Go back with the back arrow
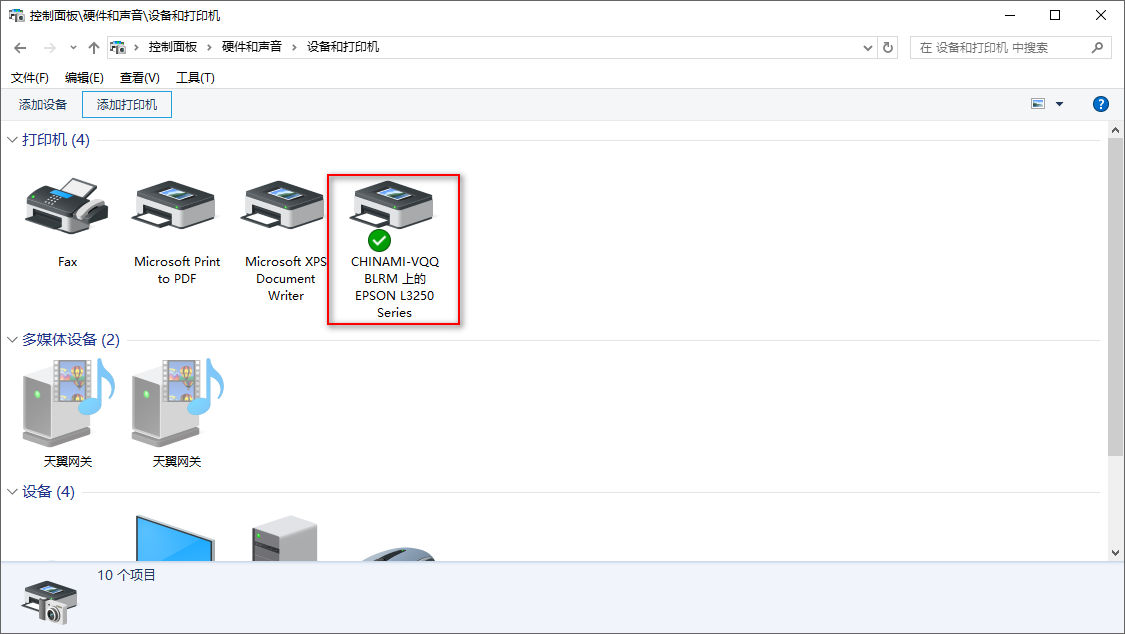 20,47
